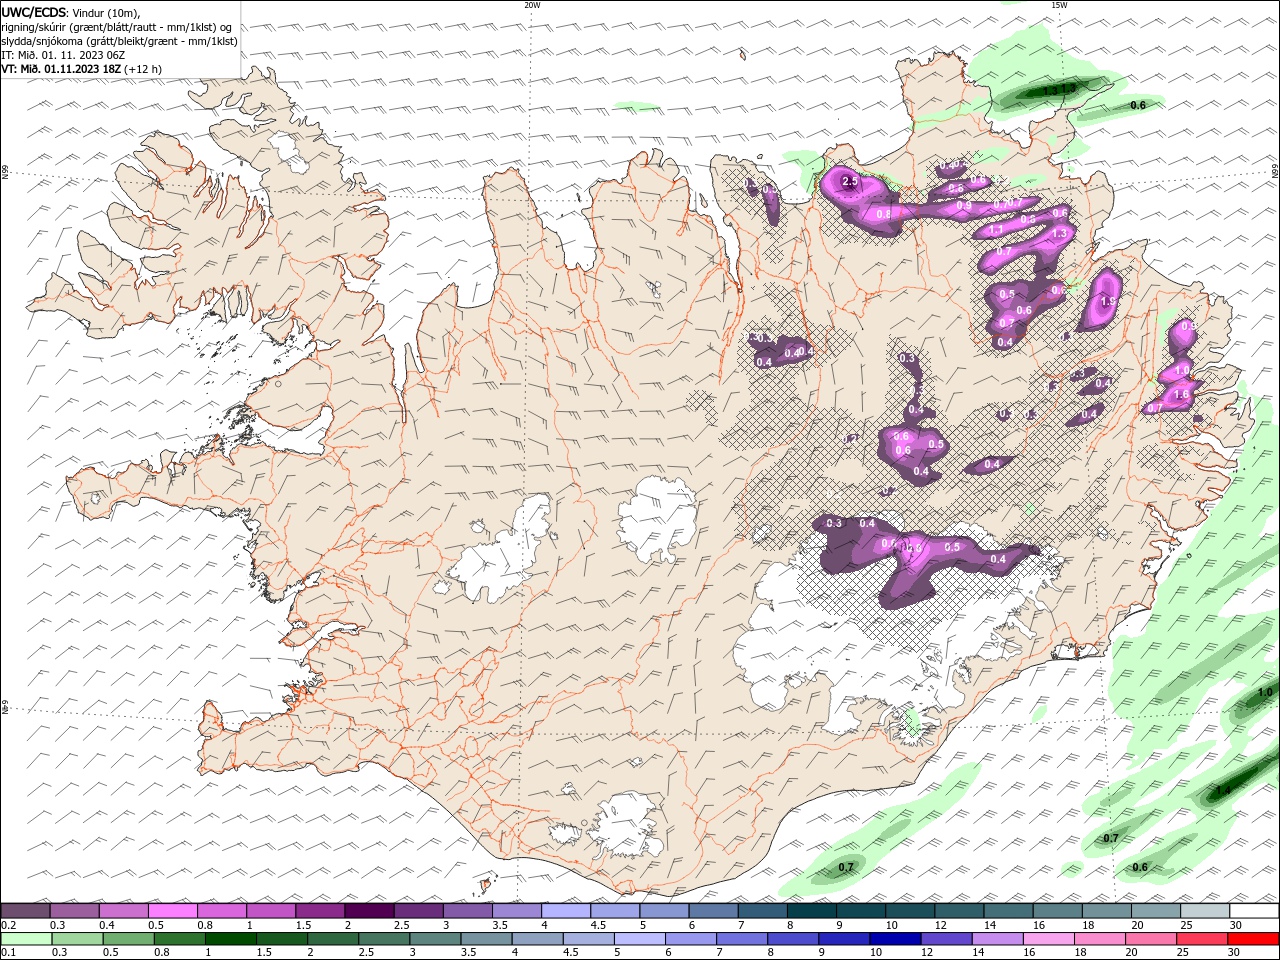The width and height of the screenshot is (1280, 960).
Task: Click the green 1.4 rain value offshore southeast
Action: (x=1222, y=791)
